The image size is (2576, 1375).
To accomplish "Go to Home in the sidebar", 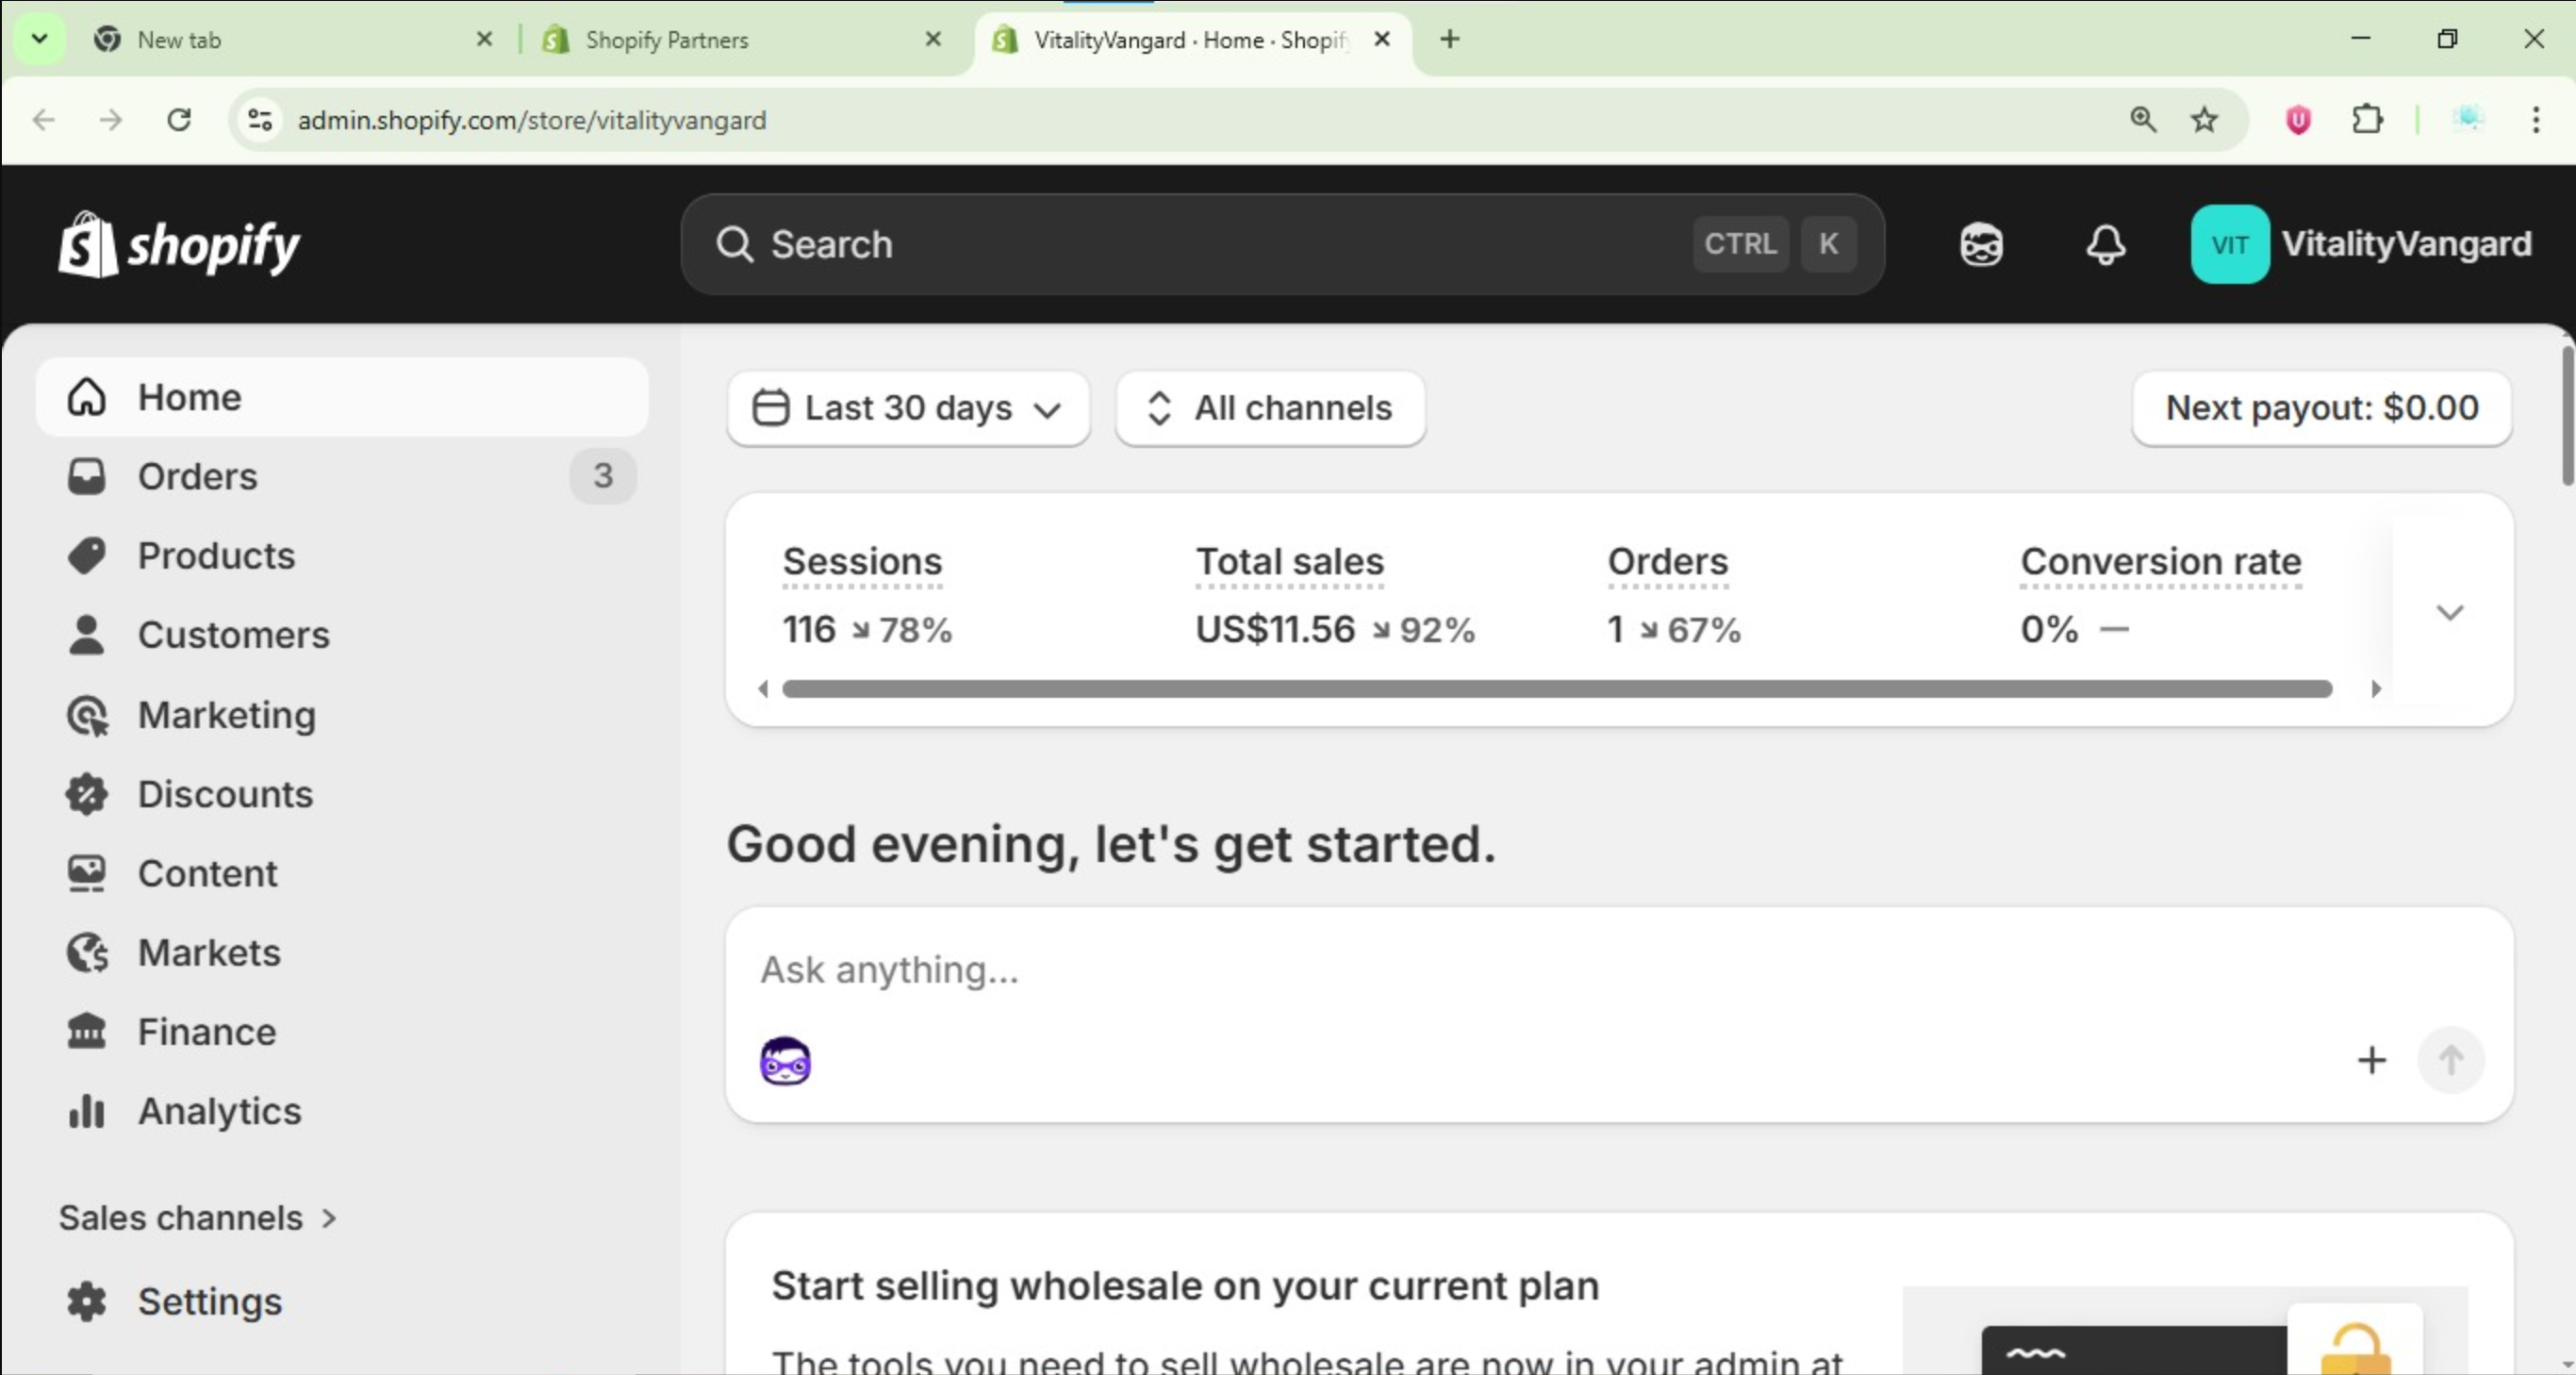I will tap(342, 397).
